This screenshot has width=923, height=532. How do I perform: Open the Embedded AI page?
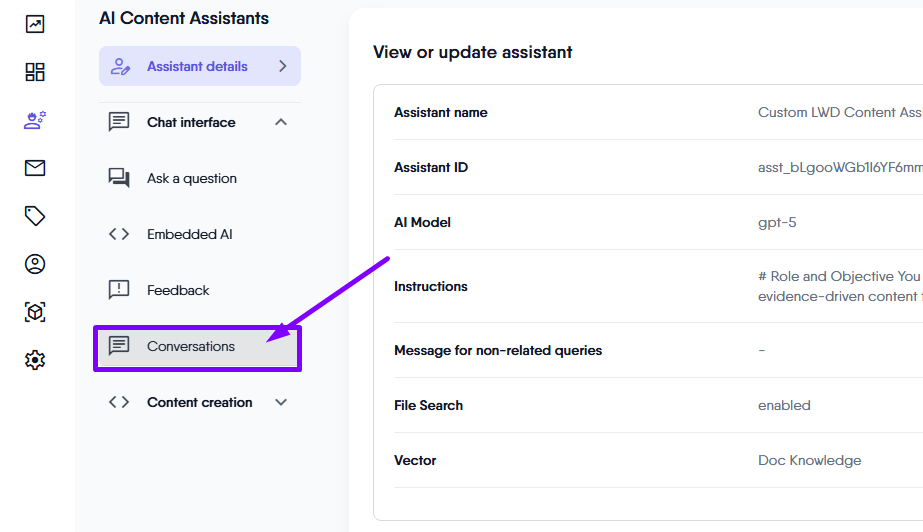(x=189, y=234)
